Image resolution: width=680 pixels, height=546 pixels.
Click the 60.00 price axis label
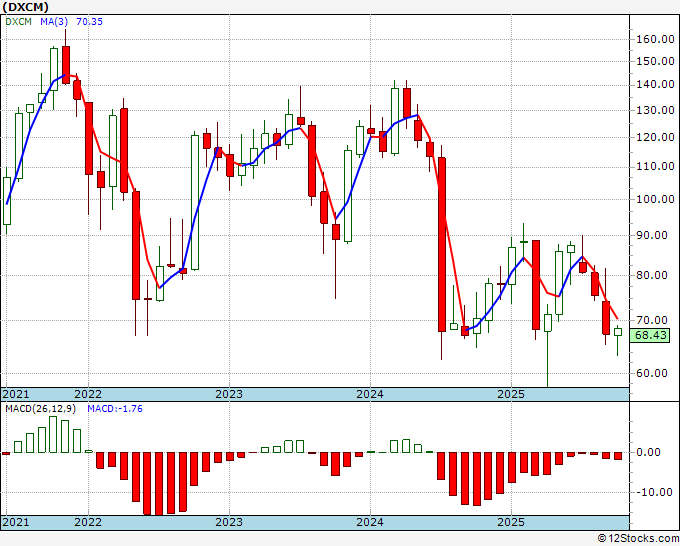652,373
